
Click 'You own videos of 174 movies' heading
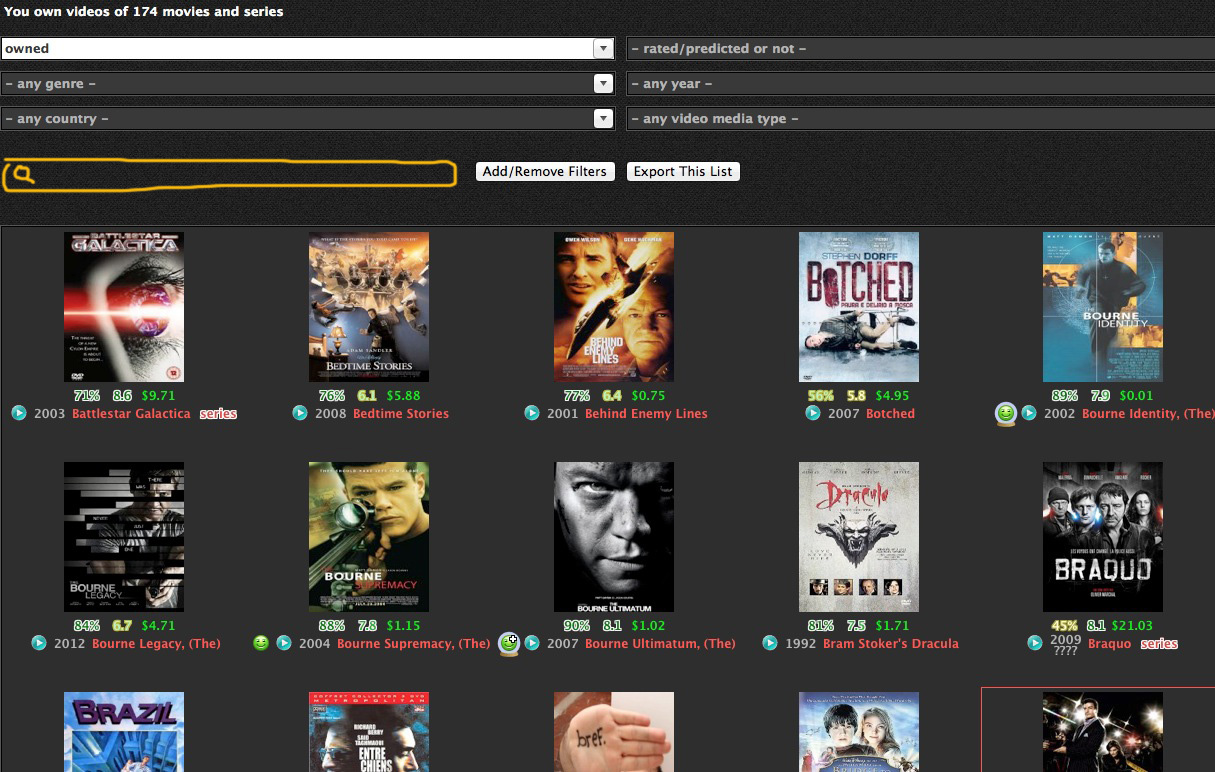click(x=143, y=12)
